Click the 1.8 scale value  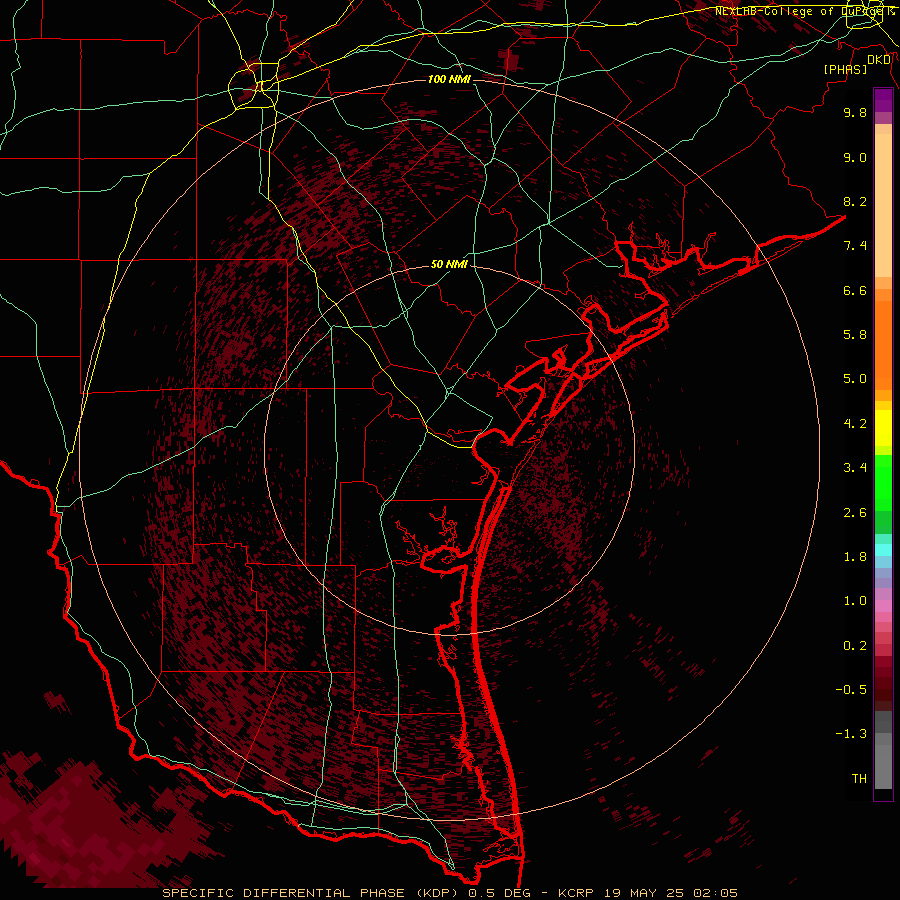855,557
